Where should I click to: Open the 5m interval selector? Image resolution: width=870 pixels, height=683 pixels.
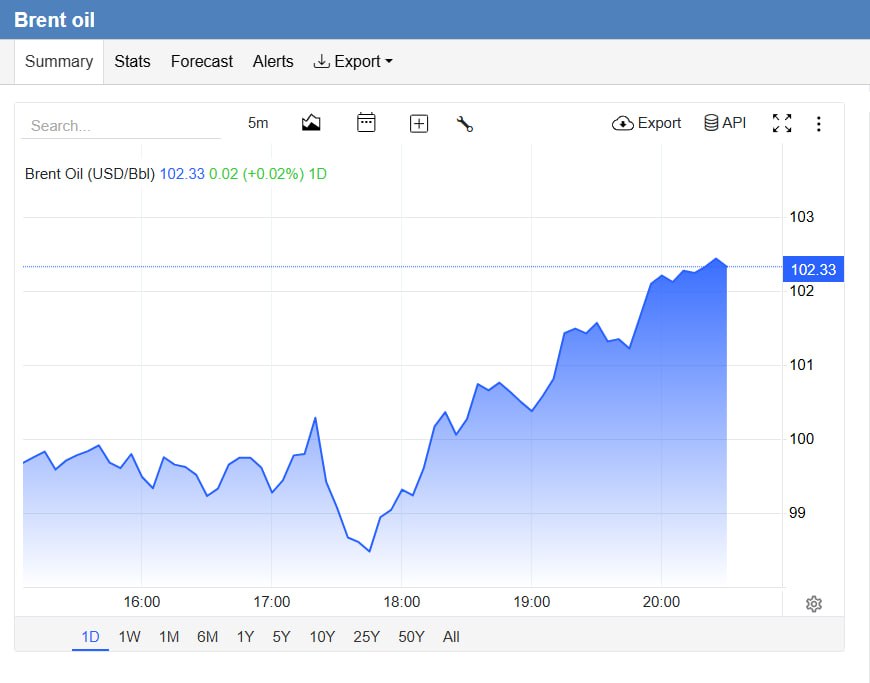[258, 123]
